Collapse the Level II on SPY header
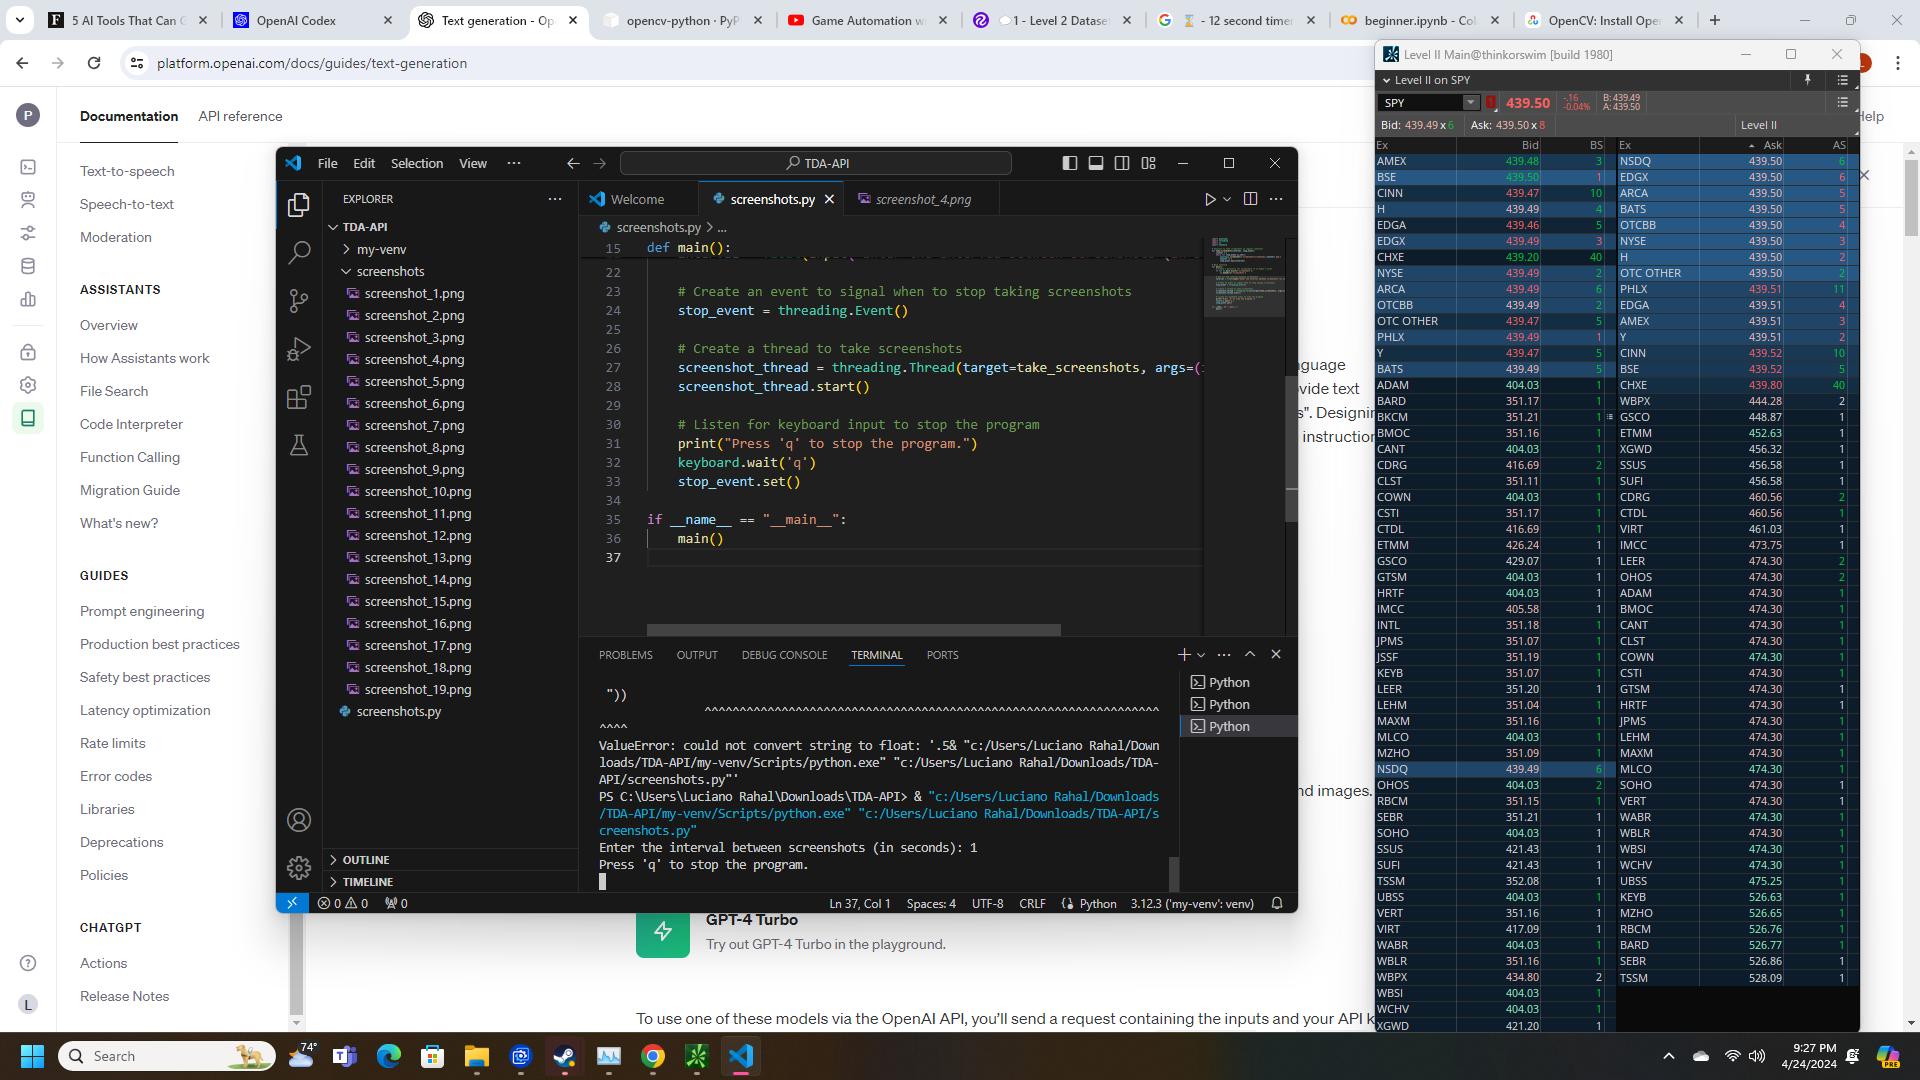1920x1080 pixels. pyautogui.click(x=1387, y=80)
